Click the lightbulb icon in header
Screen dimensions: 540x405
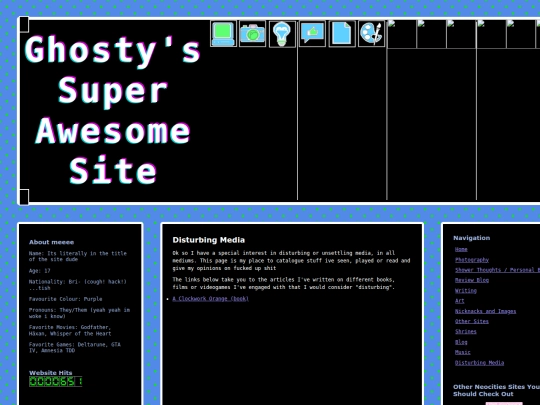tap(282, 34)
